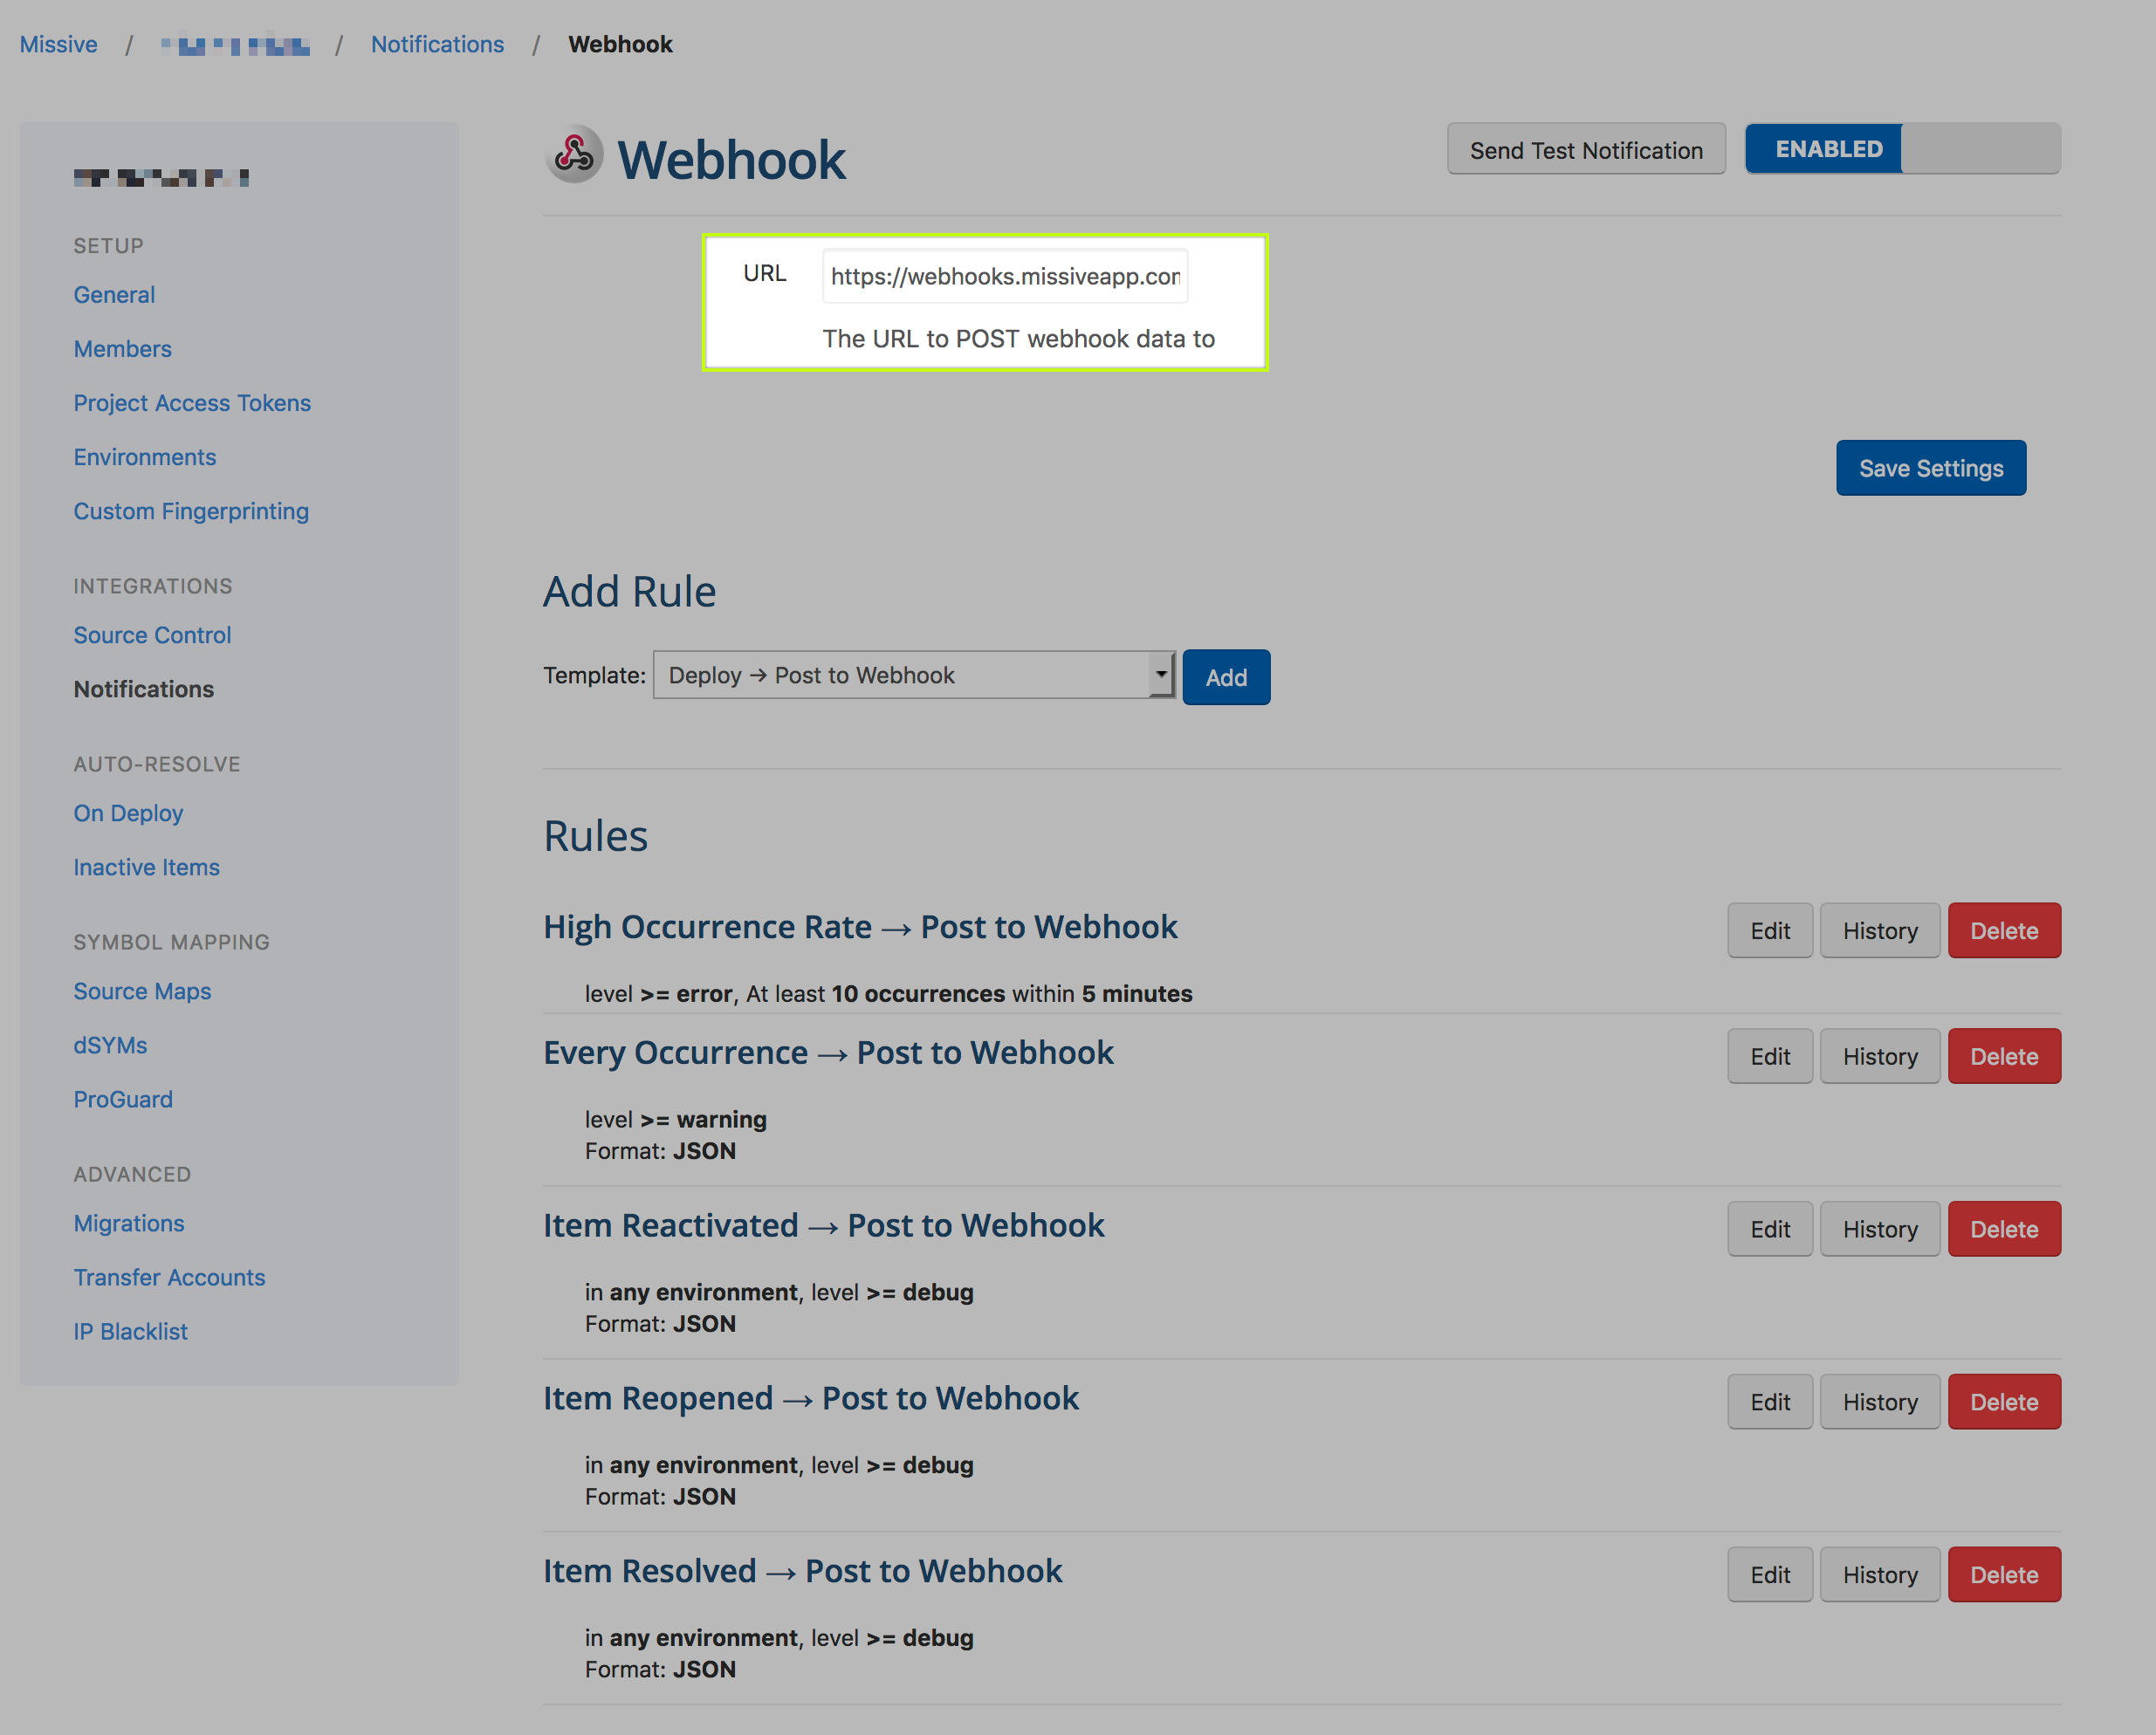Image resolution: width=2156 pixels, height=1735 pixels.
Task: Click the Webhook logo icon
Action: (x=574, y=155)
